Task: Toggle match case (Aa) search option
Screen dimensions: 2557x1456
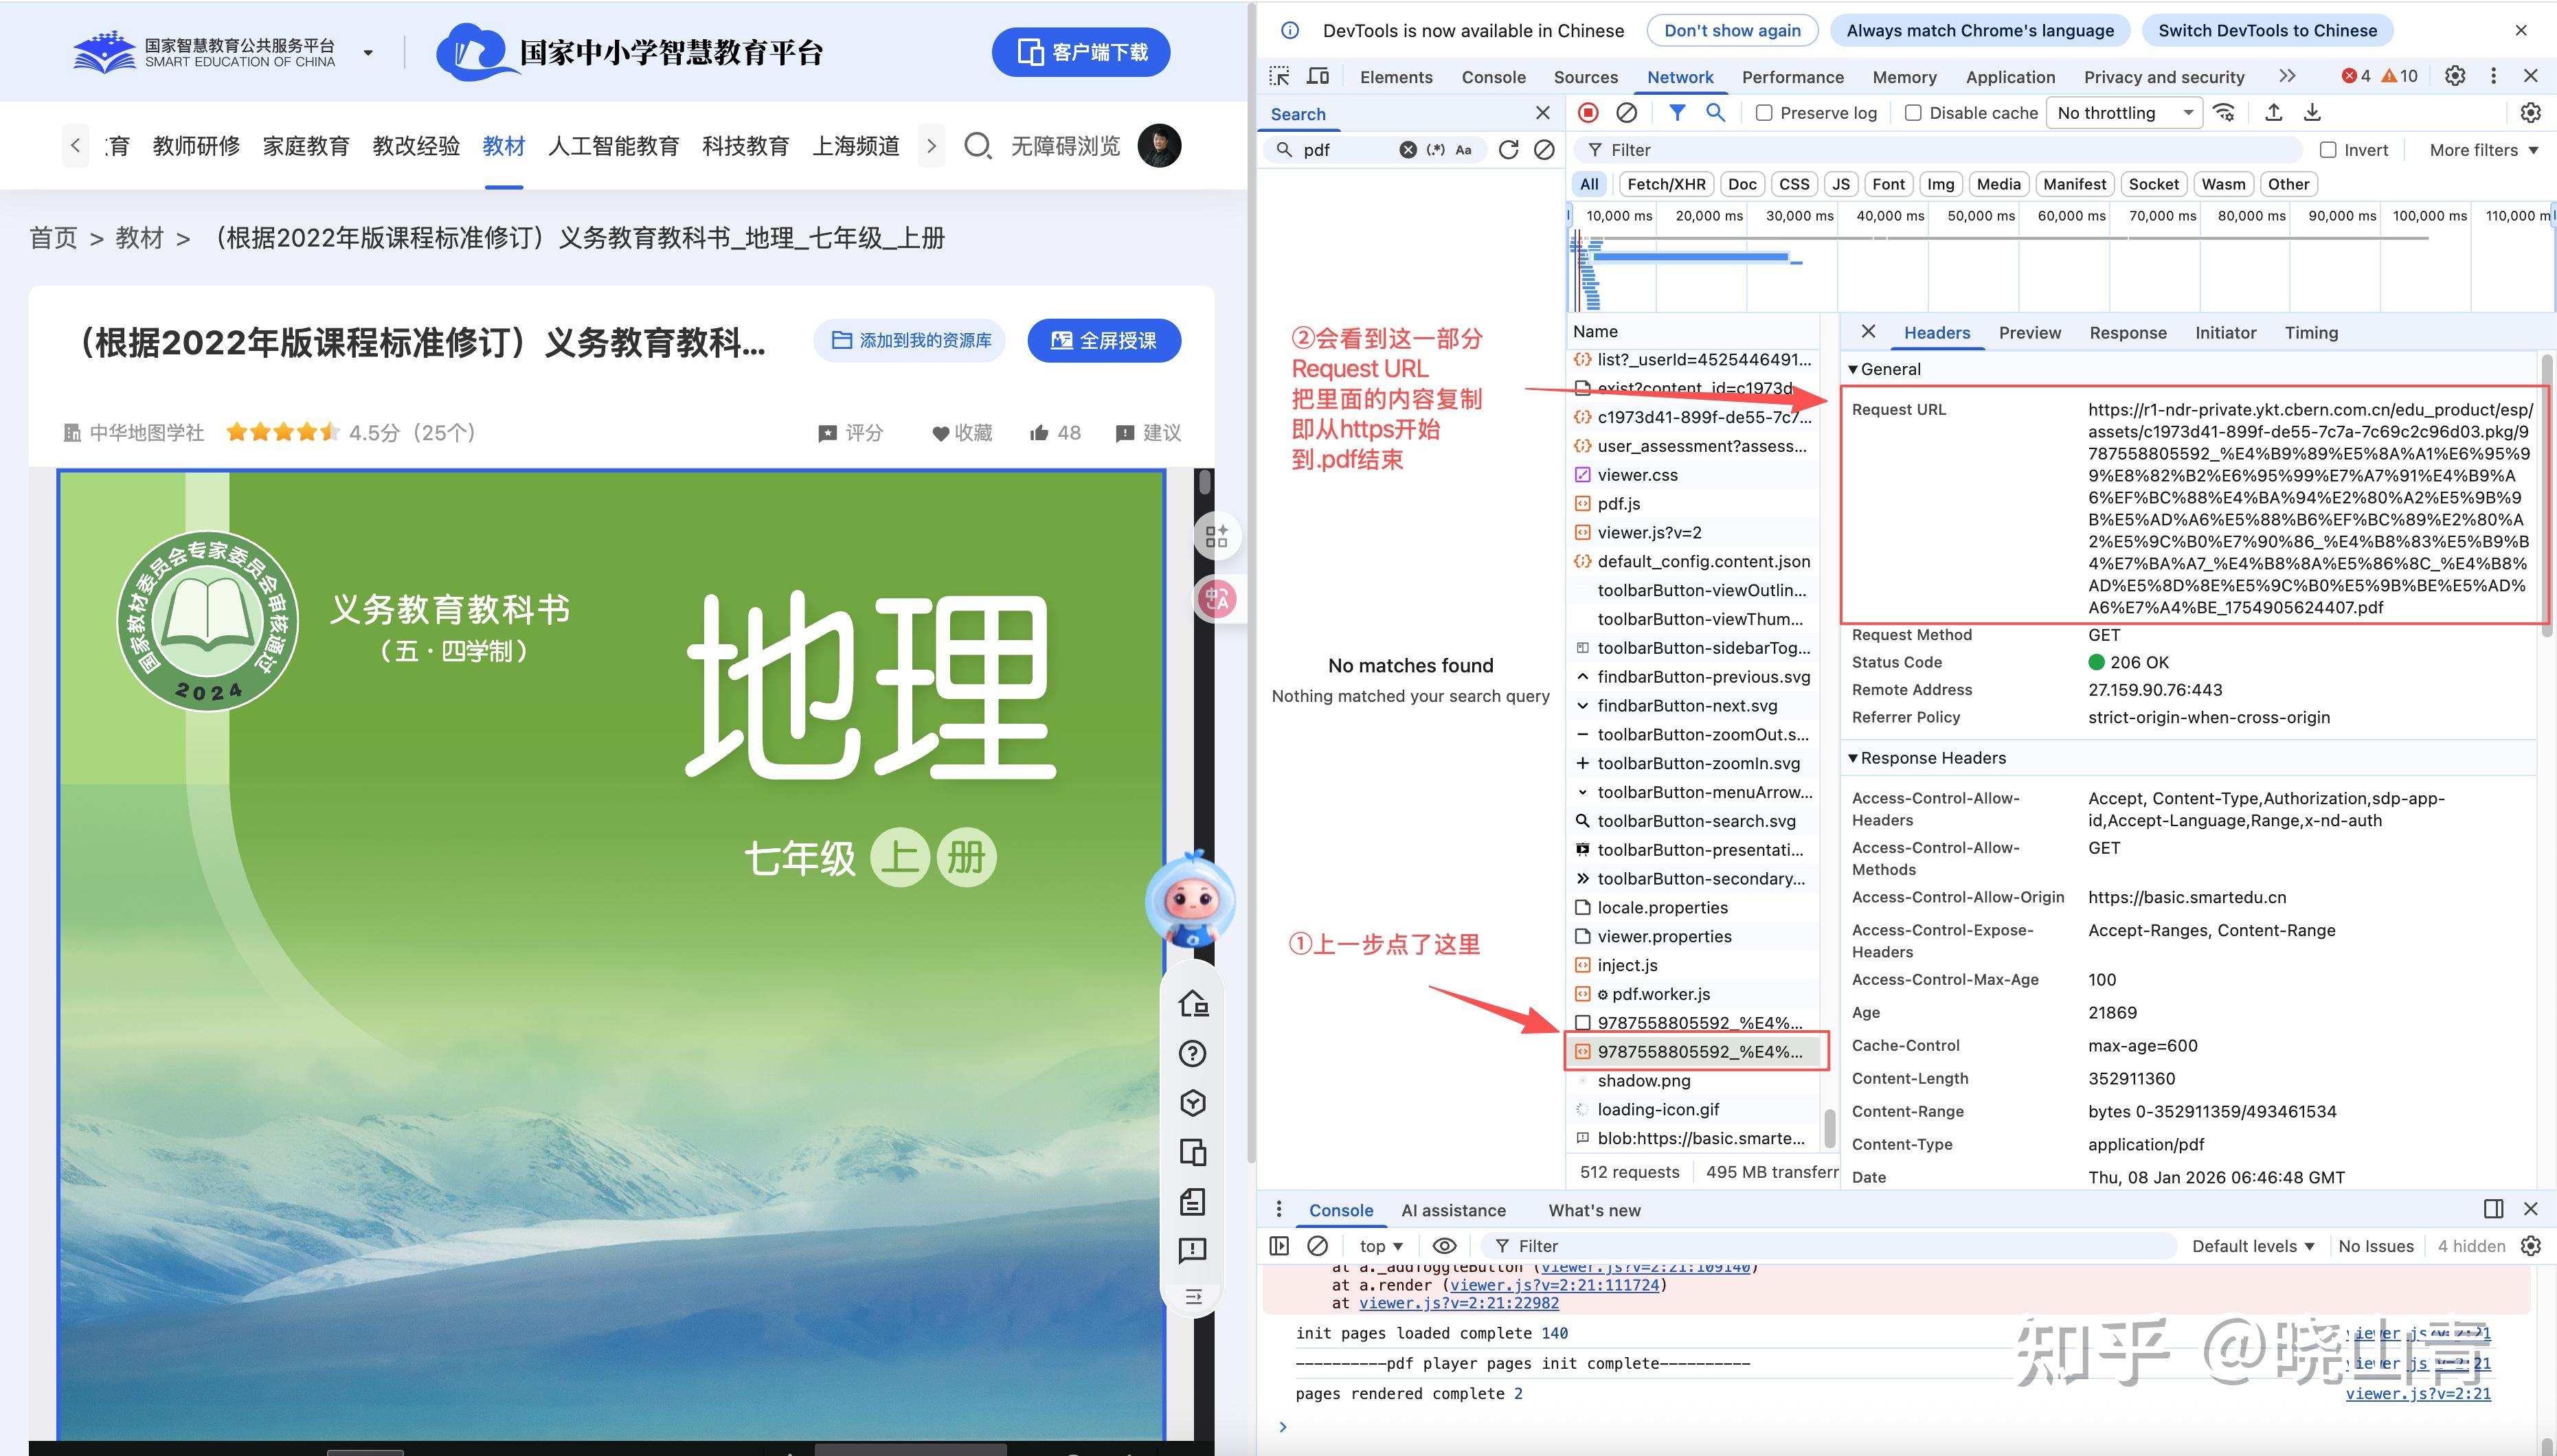Action: click(x=1463, y=150)
